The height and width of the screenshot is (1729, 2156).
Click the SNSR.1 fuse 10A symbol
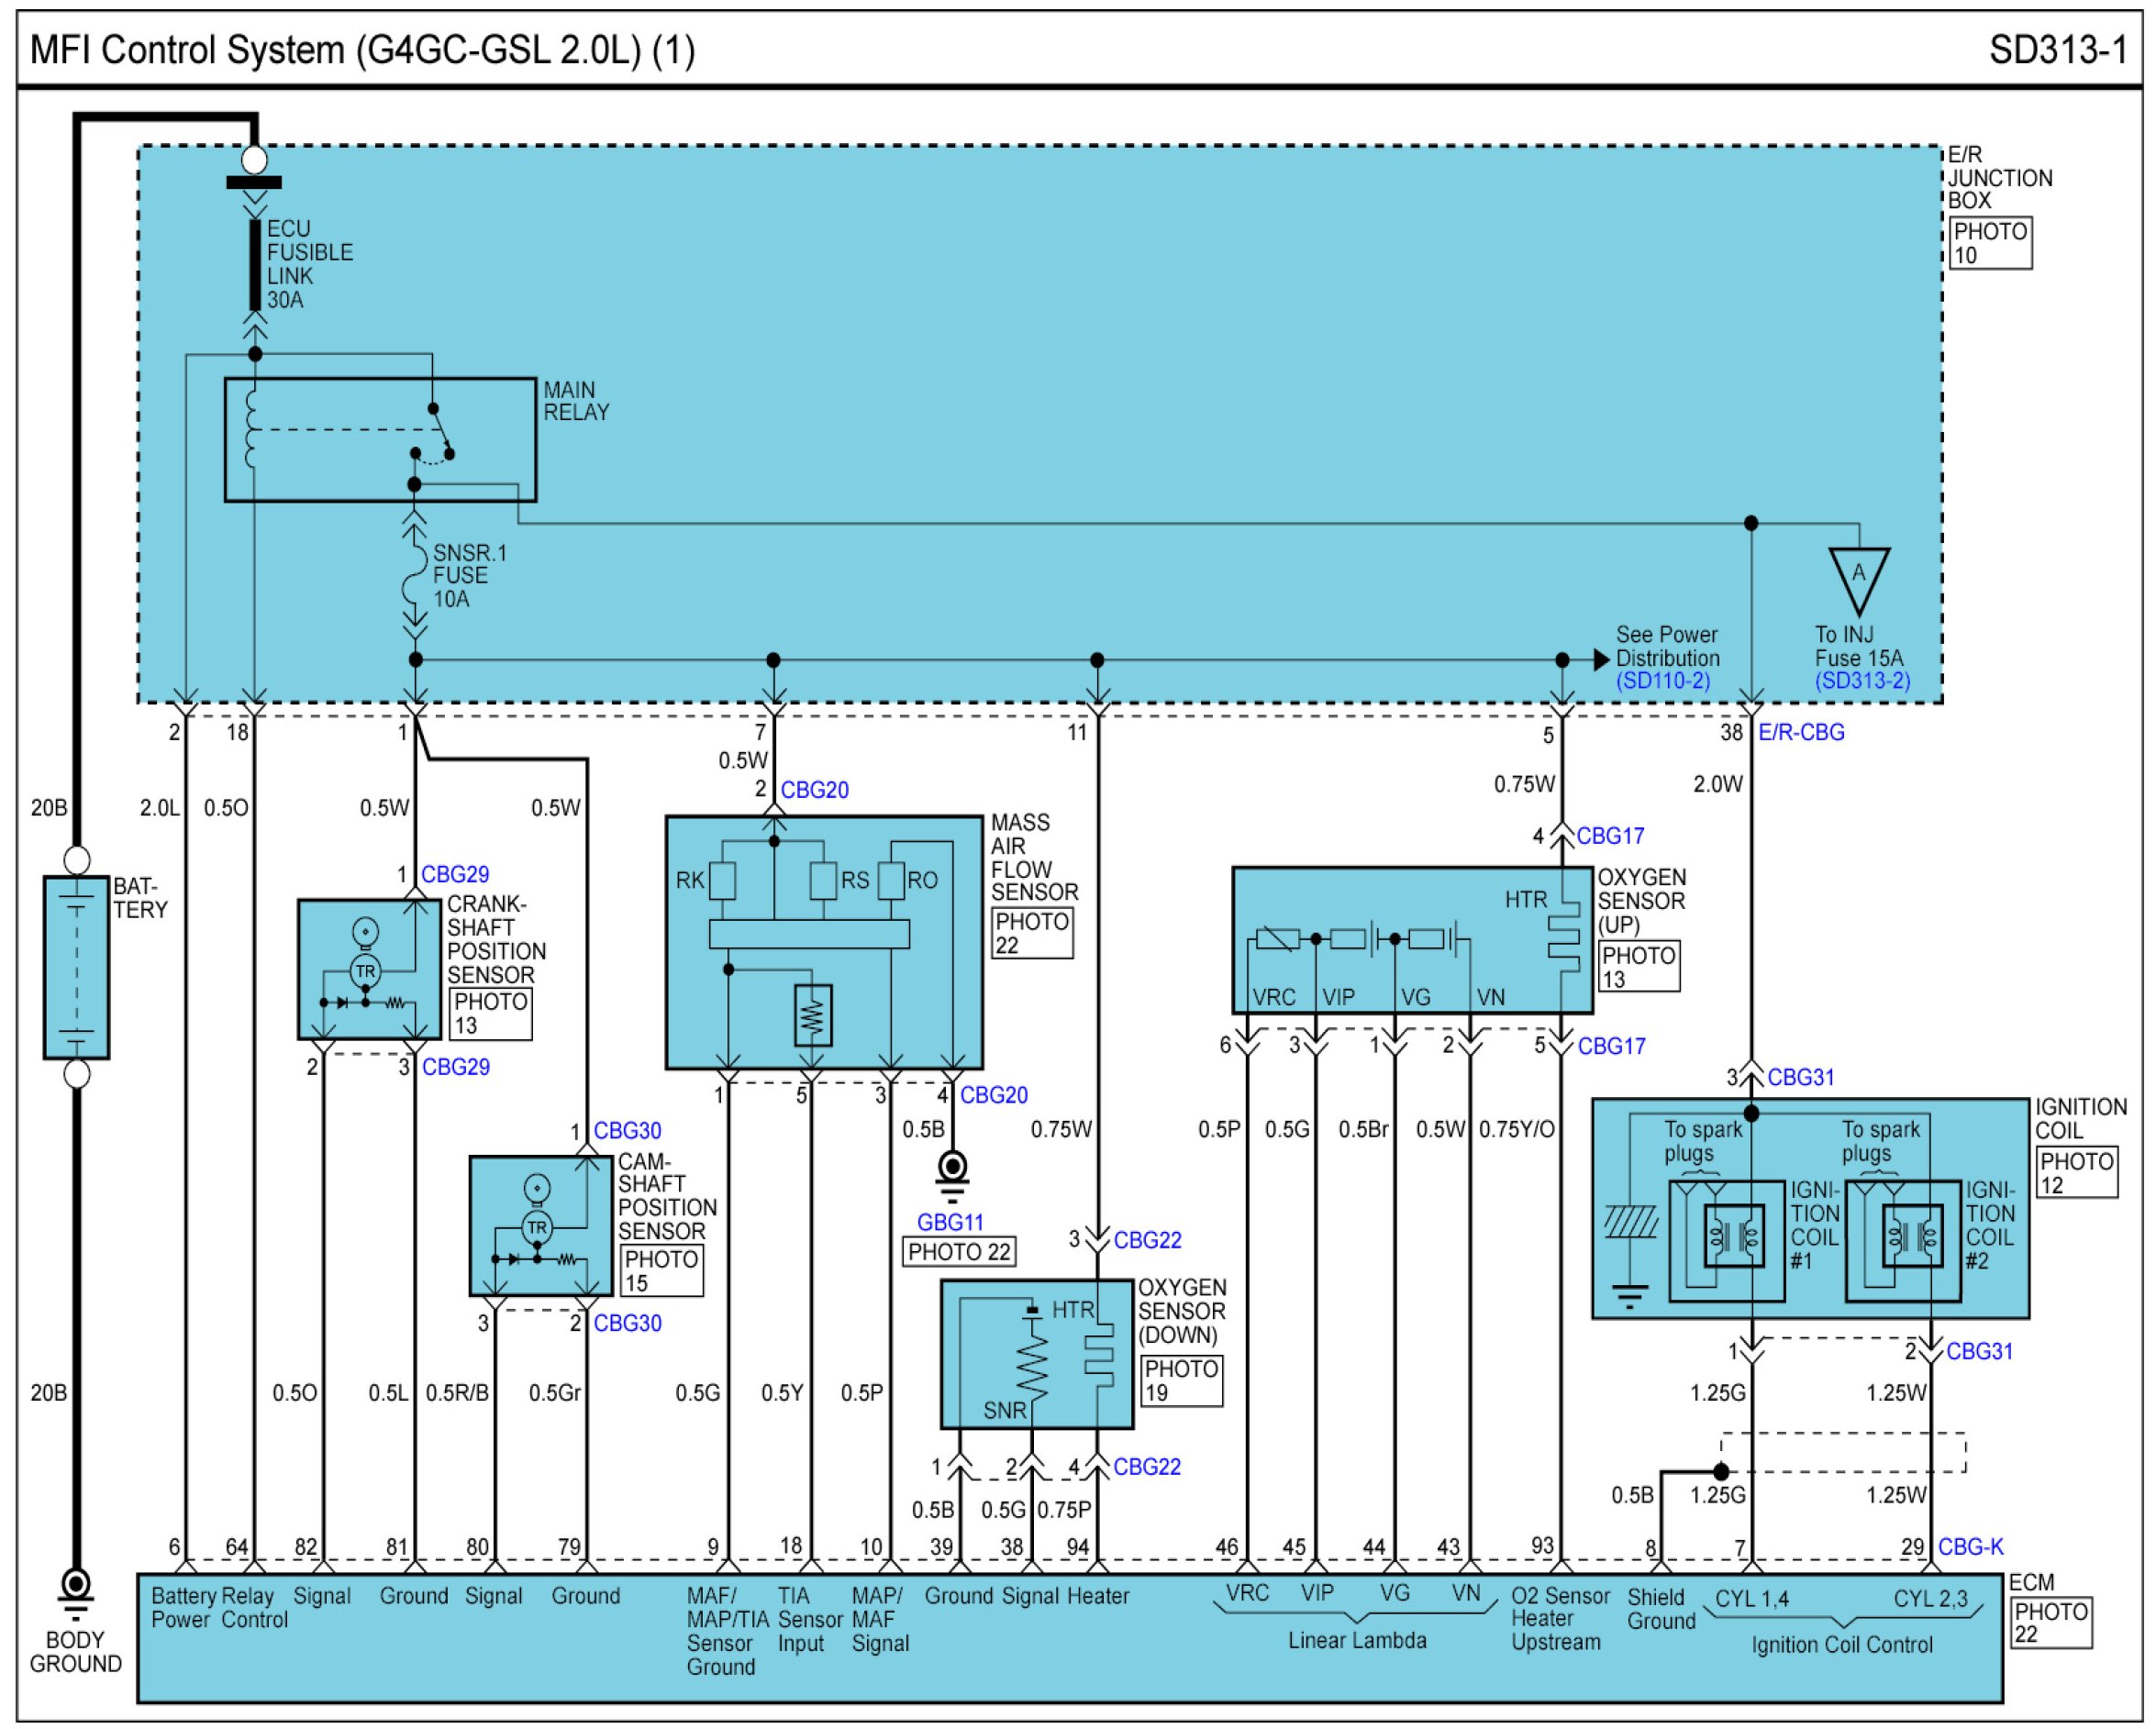(415, 577)
